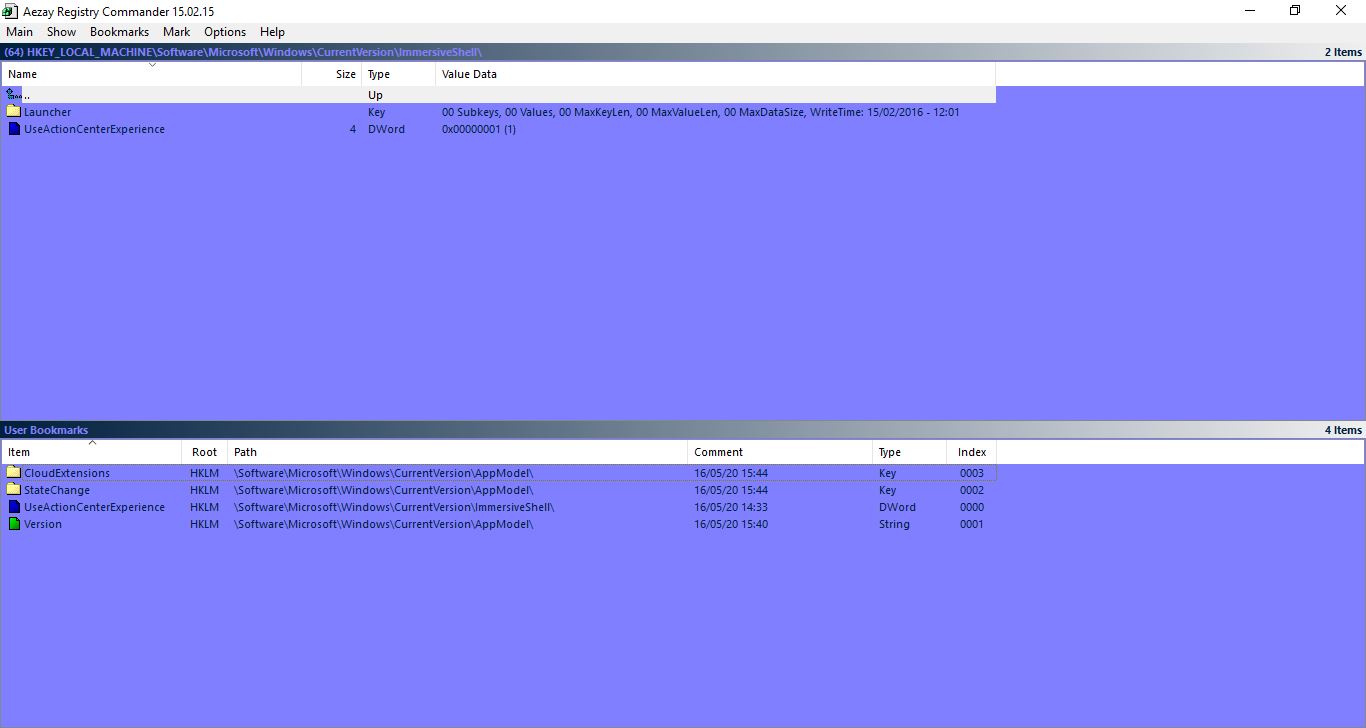Open the Mark menu

tap(176, 31)
